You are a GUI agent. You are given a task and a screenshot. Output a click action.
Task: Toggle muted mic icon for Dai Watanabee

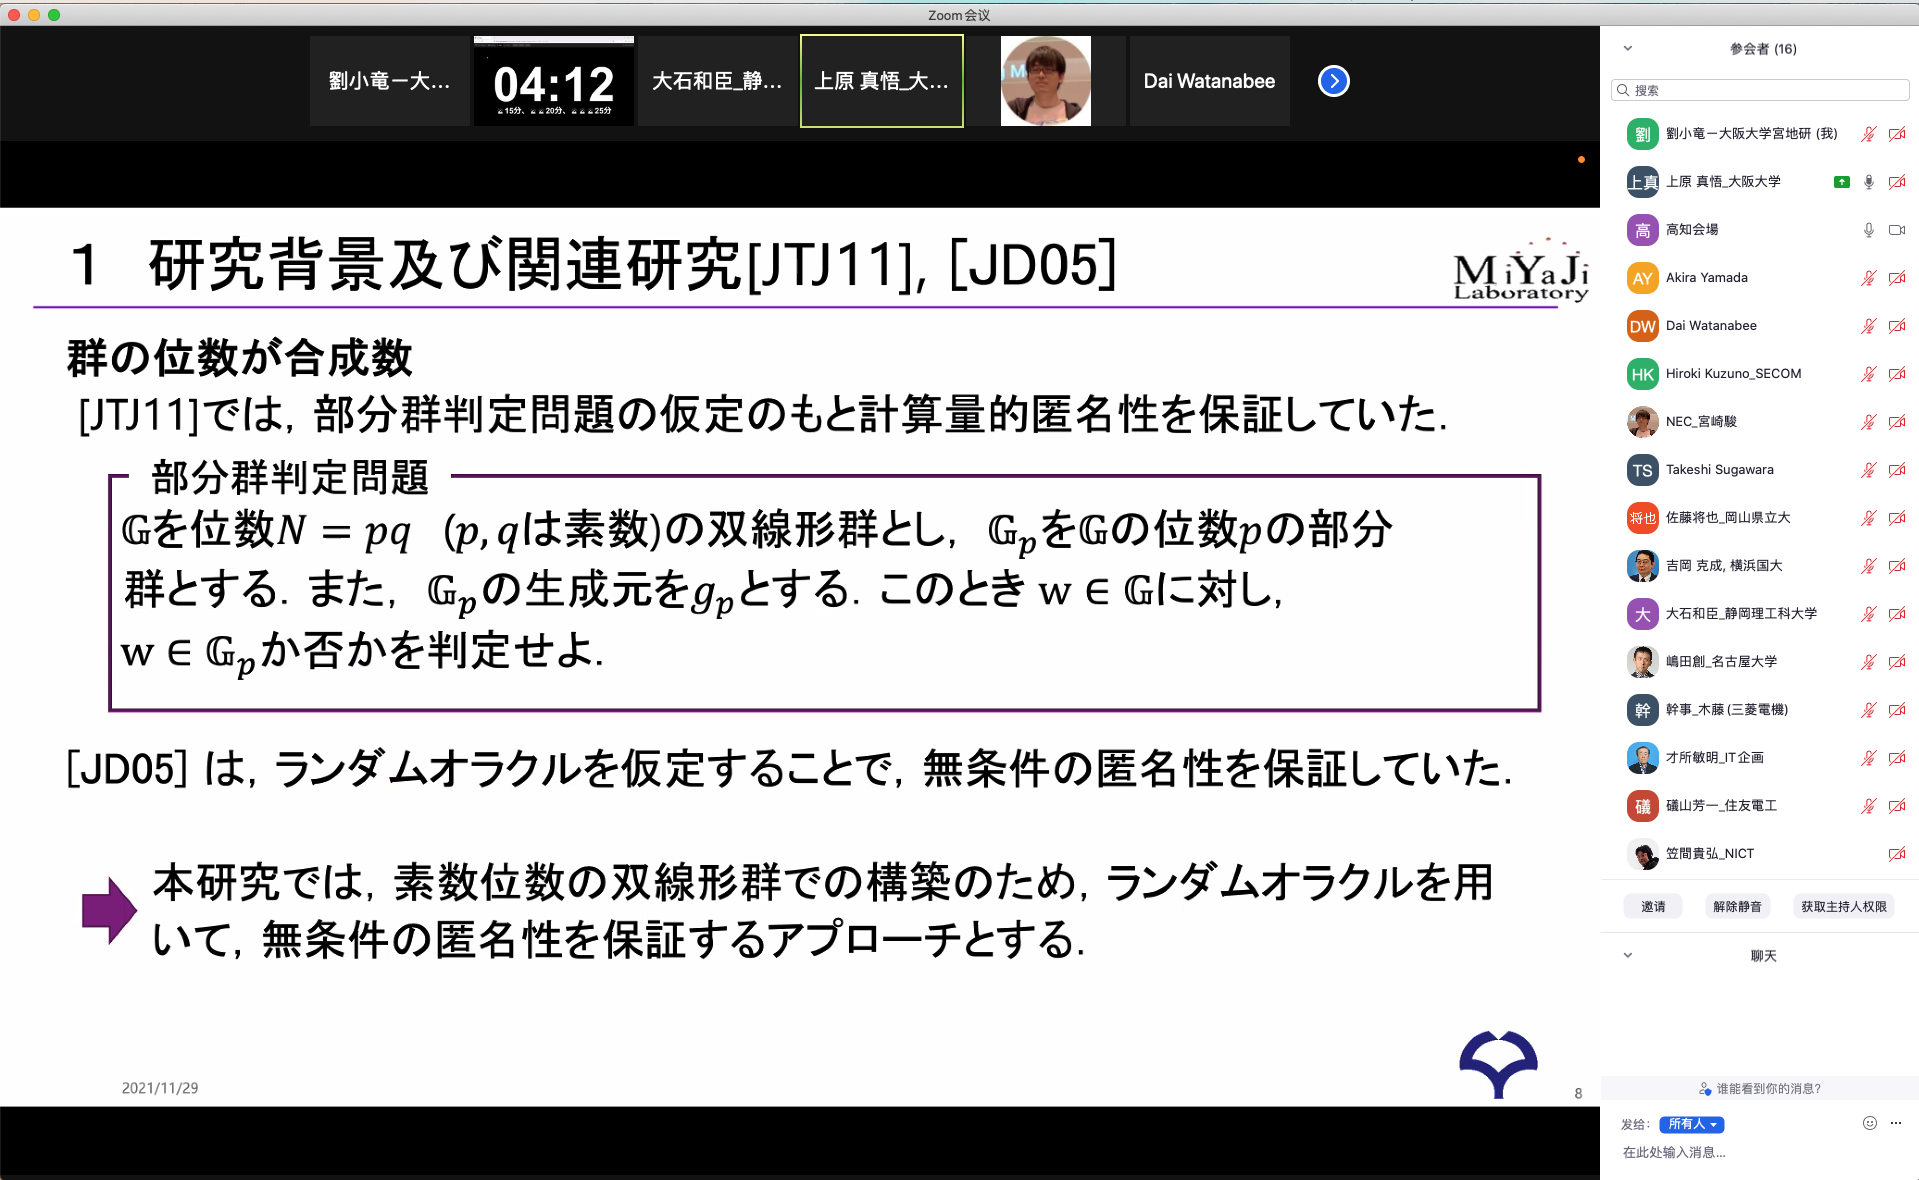tap(1868, 326)
